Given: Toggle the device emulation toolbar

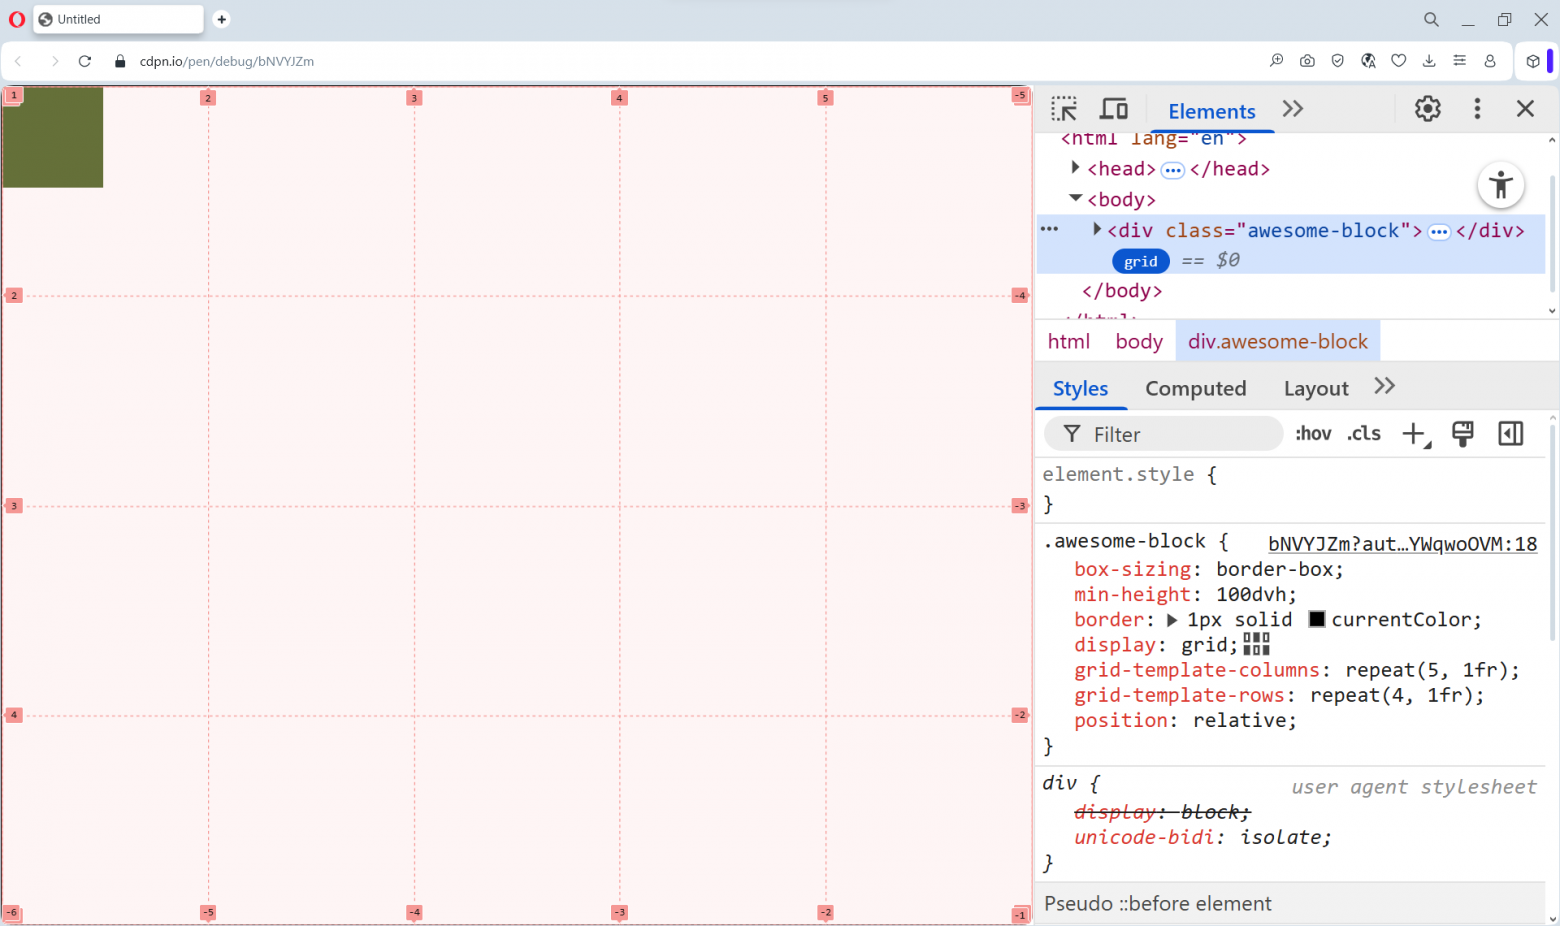Looking at the screenshot, I should coord(1114,109).
